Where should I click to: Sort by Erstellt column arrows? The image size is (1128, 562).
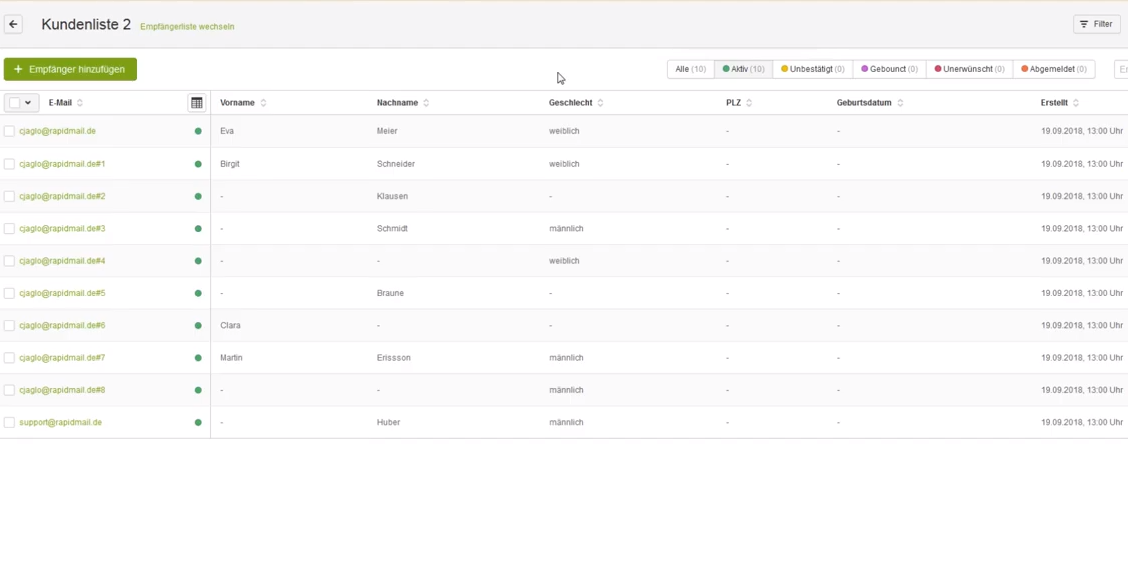pyautogui.click(x=1076, y=103)
